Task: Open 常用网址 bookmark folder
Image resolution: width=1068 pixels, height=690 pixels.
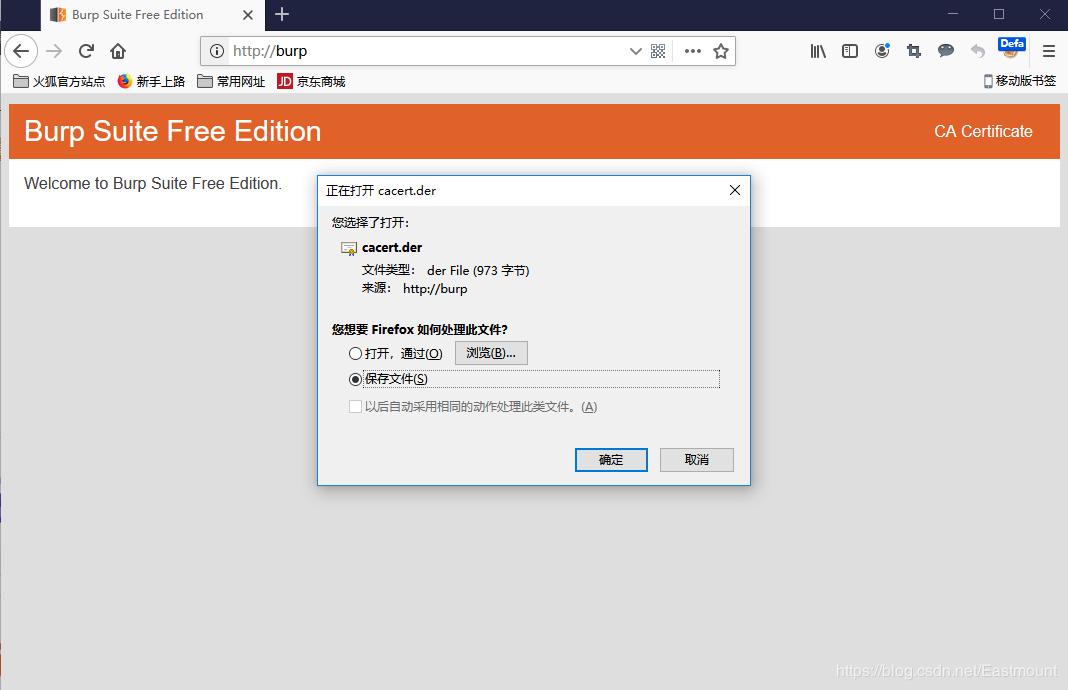Action: click(231, 82)
